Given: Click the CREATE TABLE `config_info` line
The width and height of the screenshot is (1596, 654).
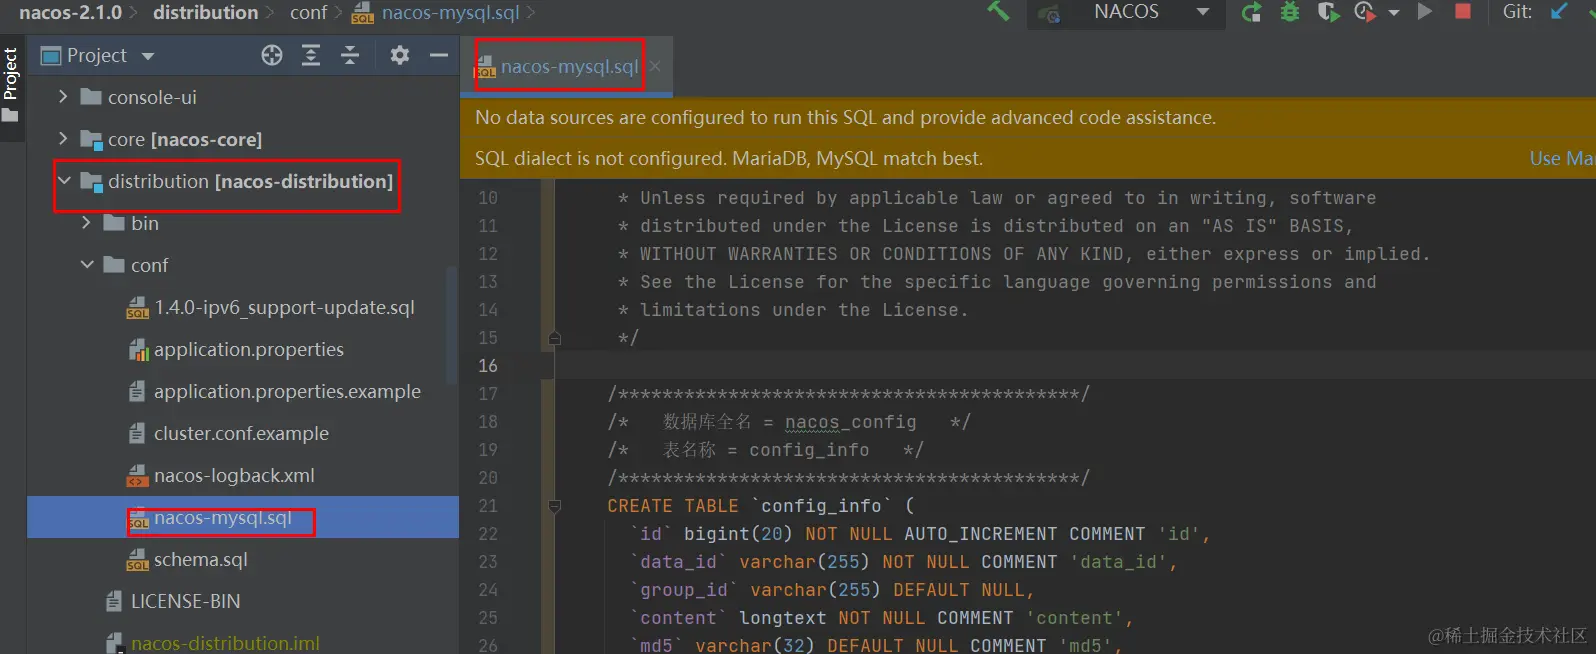Looking at the screenshot, I should [760, 506].
